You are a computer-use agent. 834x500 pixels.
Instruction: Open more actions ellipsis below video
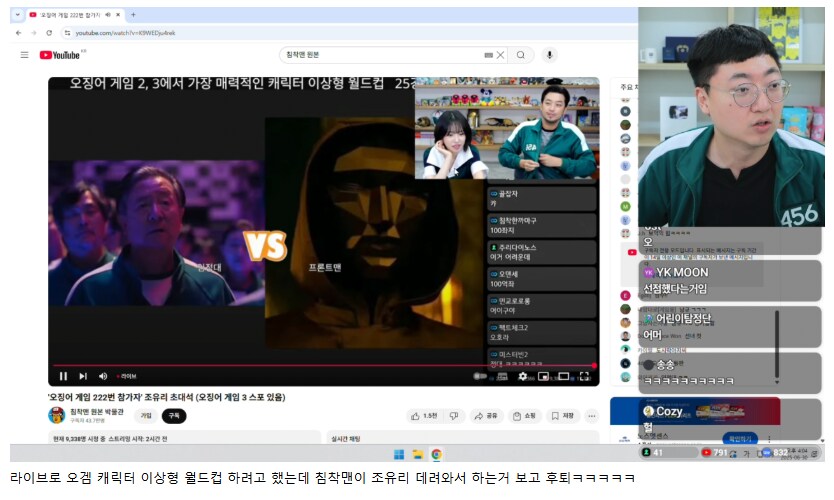591,416
